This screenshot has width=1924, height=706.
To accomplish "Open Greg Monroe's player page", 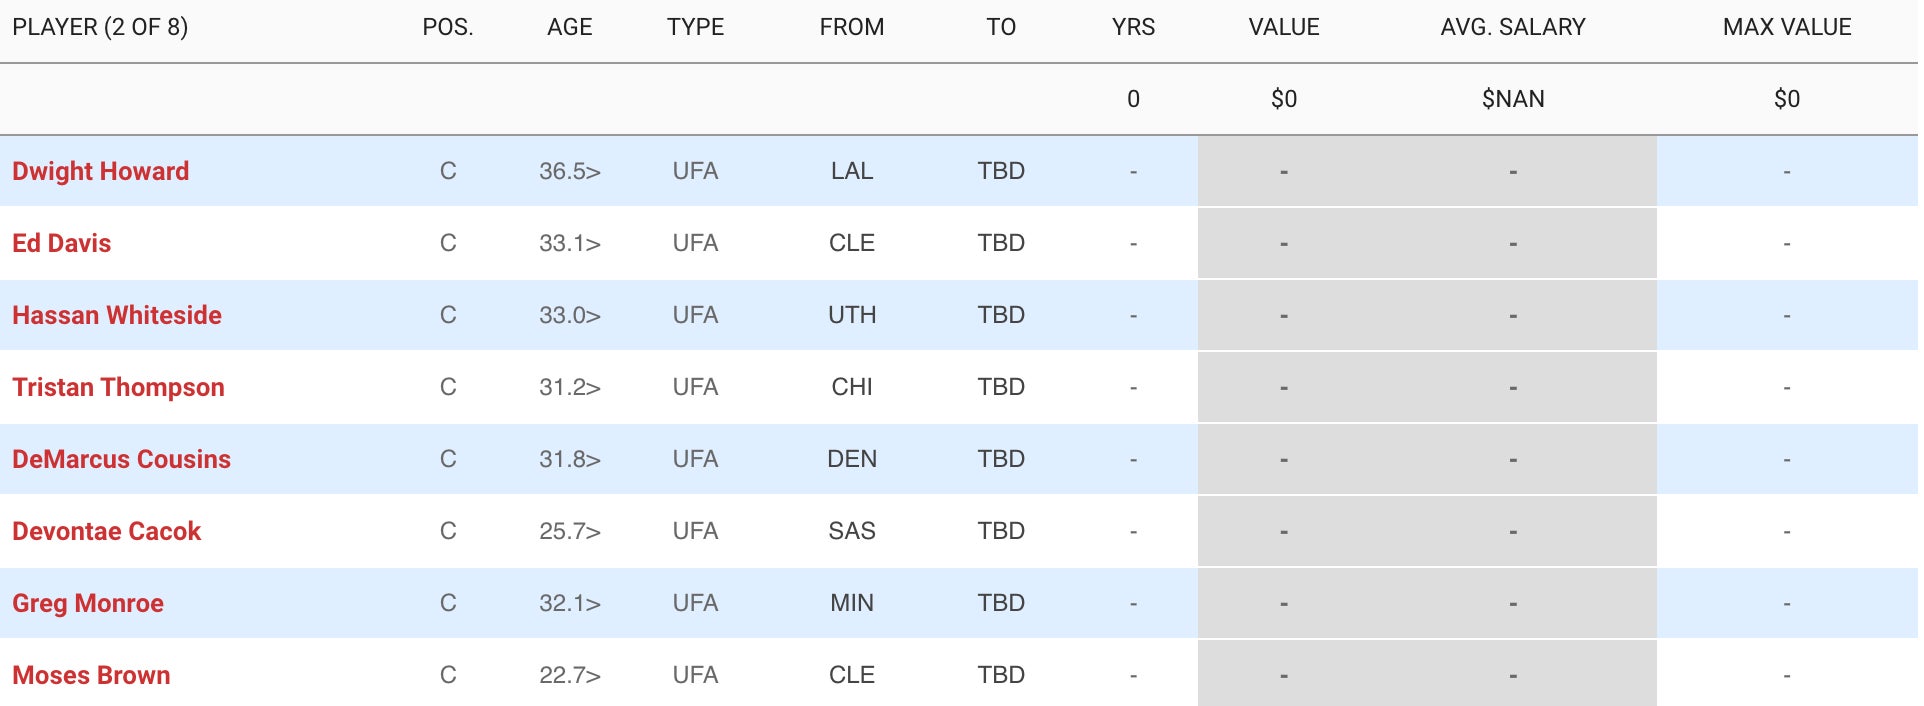I will [x=88, y=603].
